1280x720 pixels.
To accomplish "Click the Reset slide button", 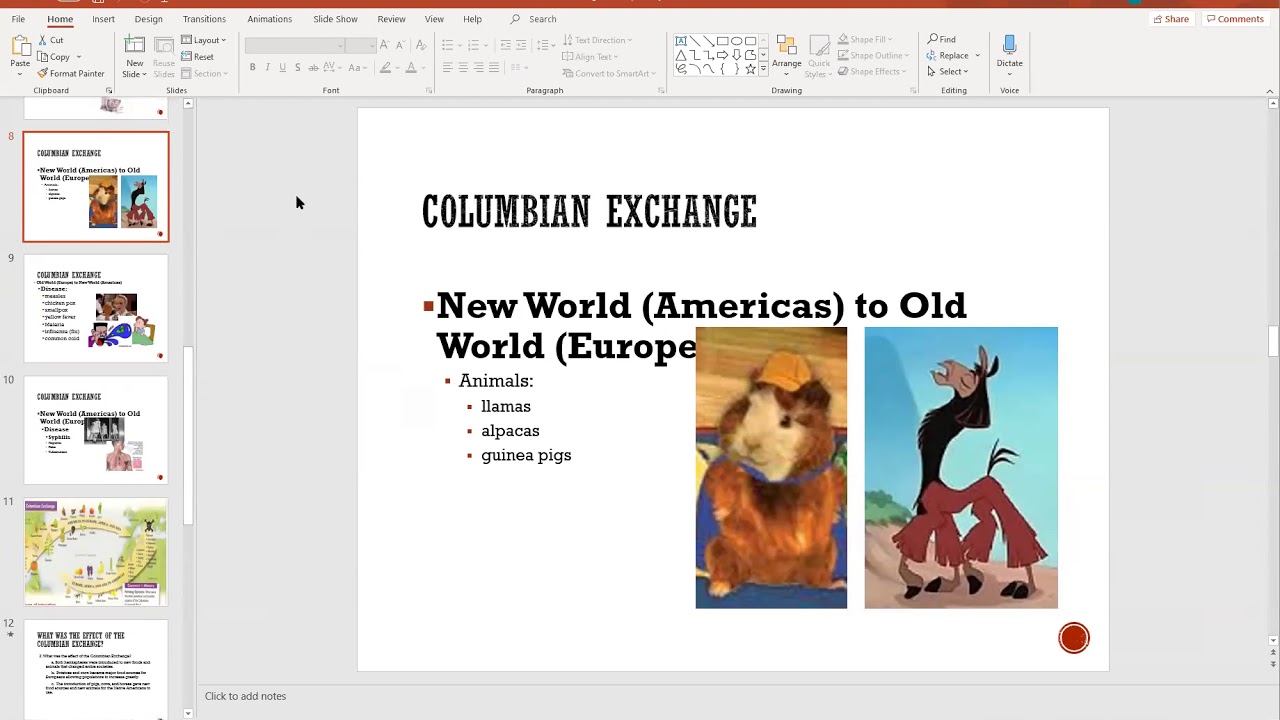I will click(198, 57).
